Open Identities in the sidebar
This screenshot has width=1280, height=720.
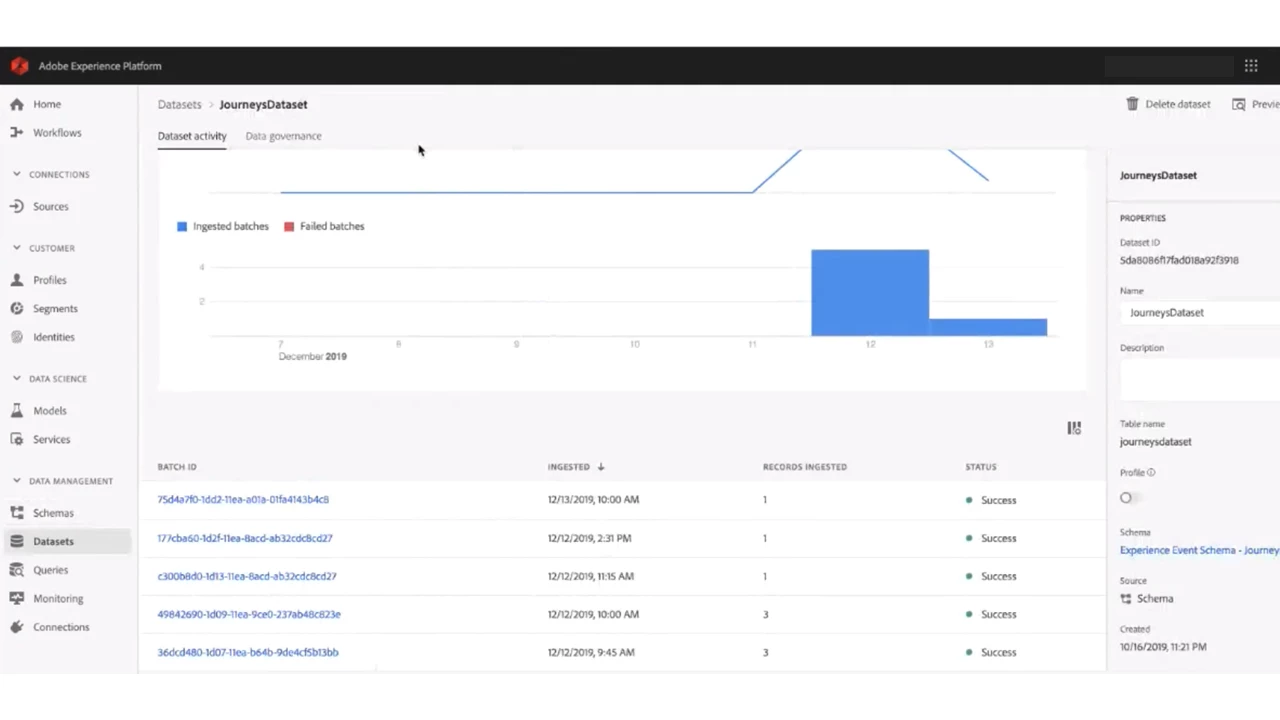[x=54, y=337]
